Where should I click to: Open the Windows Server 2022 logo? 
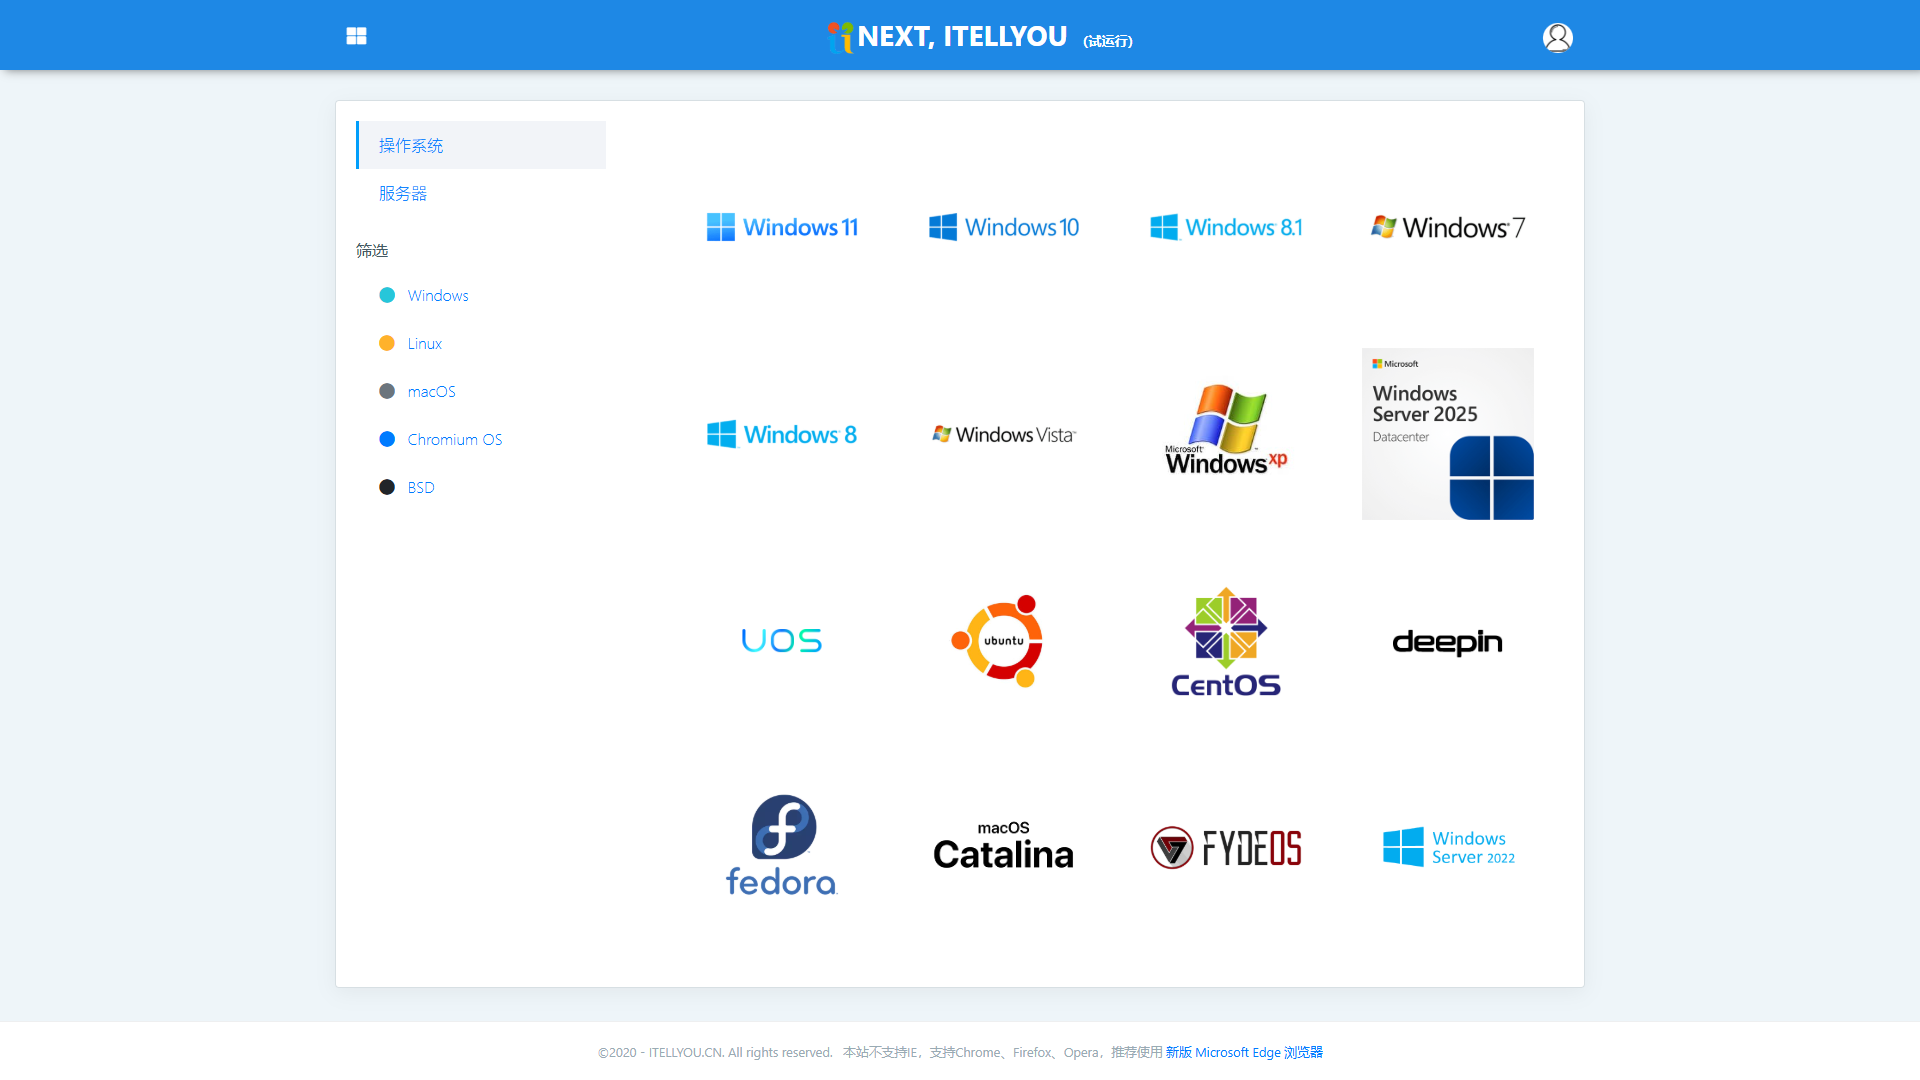[1448, 847]
